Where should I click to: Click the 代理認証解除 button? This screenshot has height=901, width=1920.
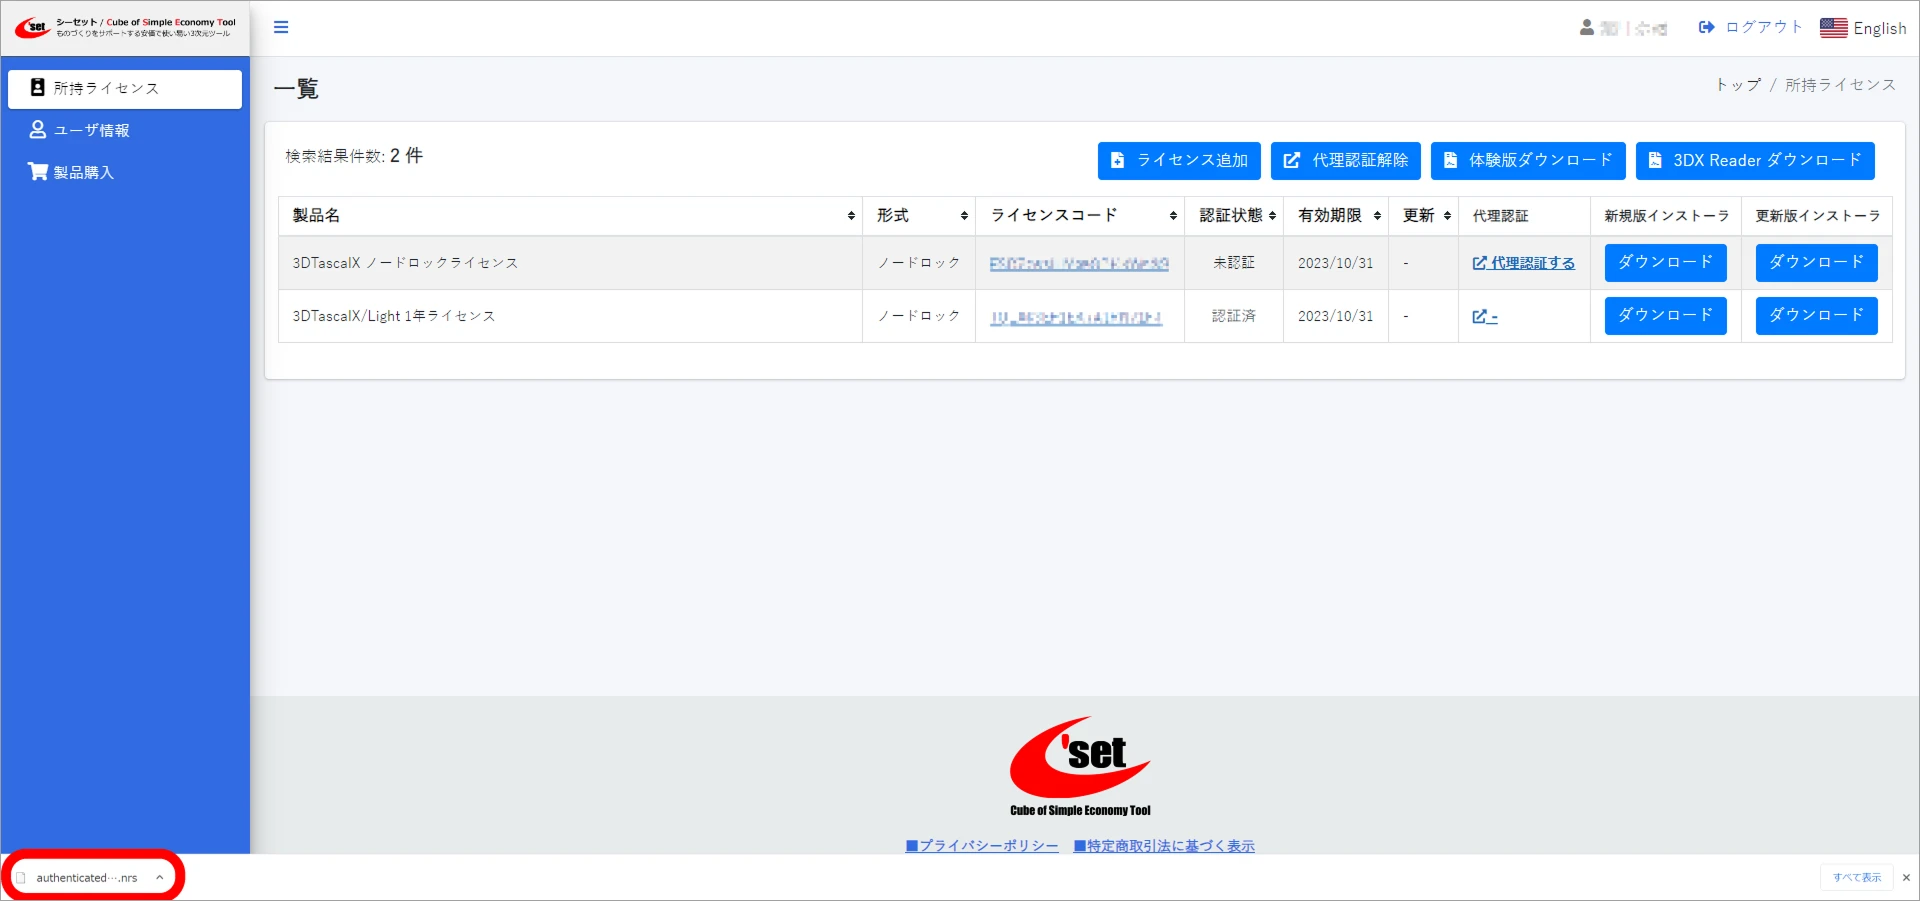(1345, 161)
